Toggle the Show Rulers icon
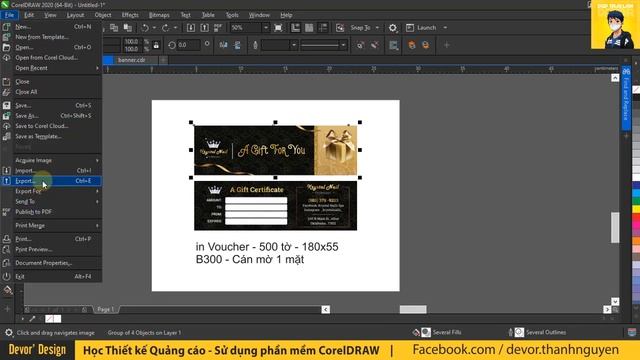Image resolution: width=640 pixels, height=360 pixels. [x=295, y=28]
